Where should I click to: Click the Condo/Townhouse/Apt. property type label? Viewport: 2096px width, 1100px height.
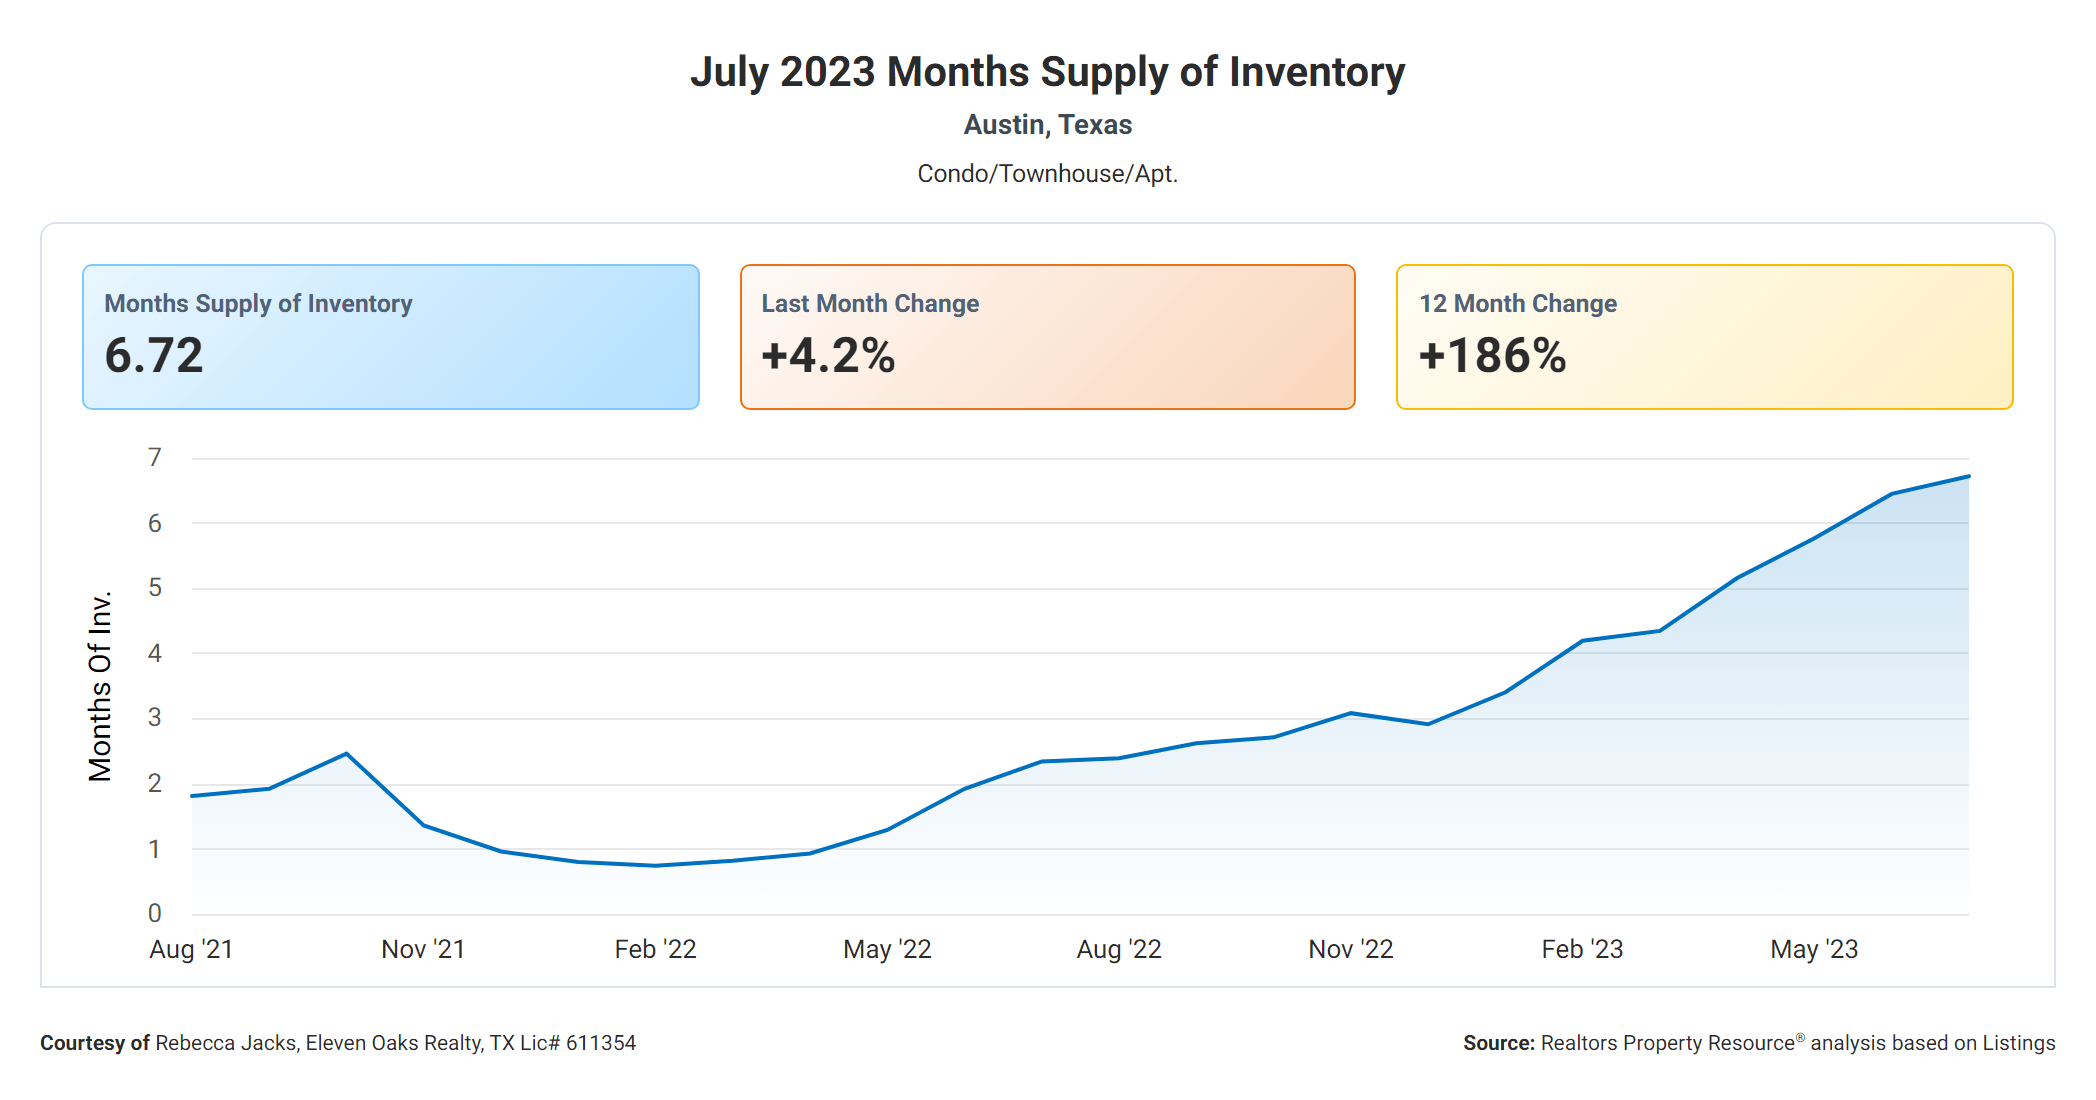point(1047,174)
